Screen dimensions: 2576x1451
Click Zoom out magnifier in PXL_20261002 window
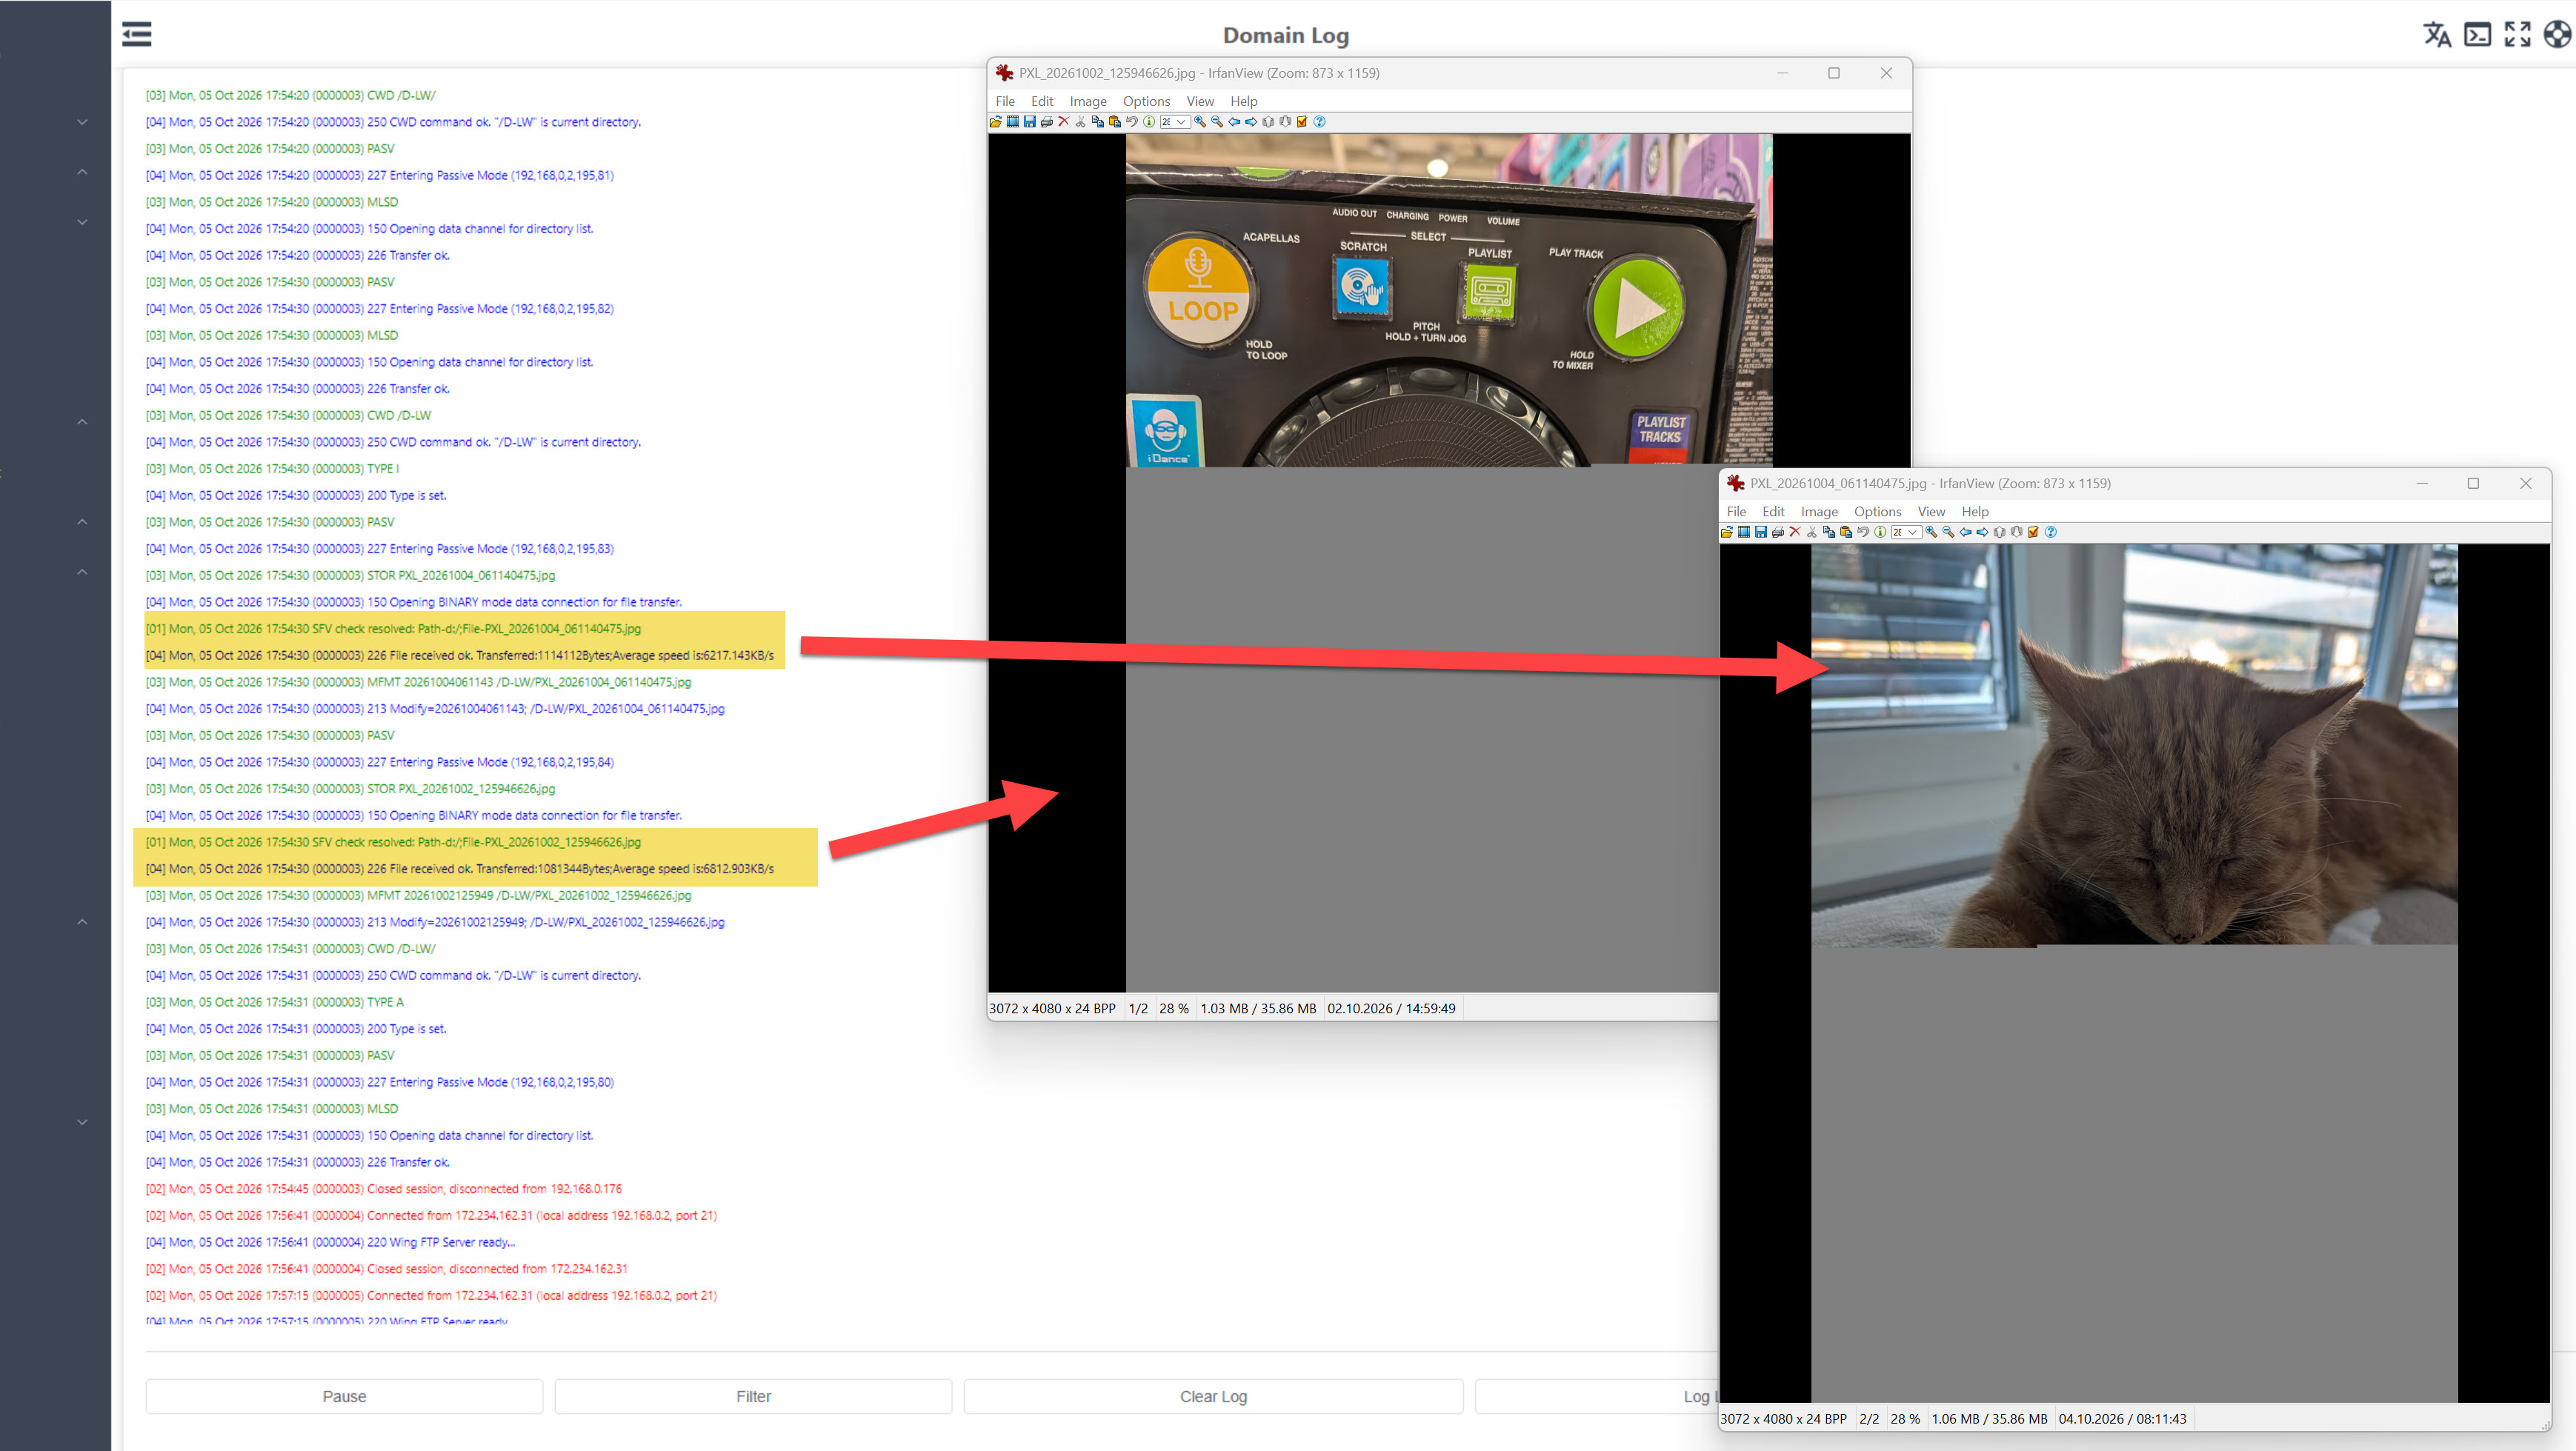pyautogui.click(x=1217, y=122)
